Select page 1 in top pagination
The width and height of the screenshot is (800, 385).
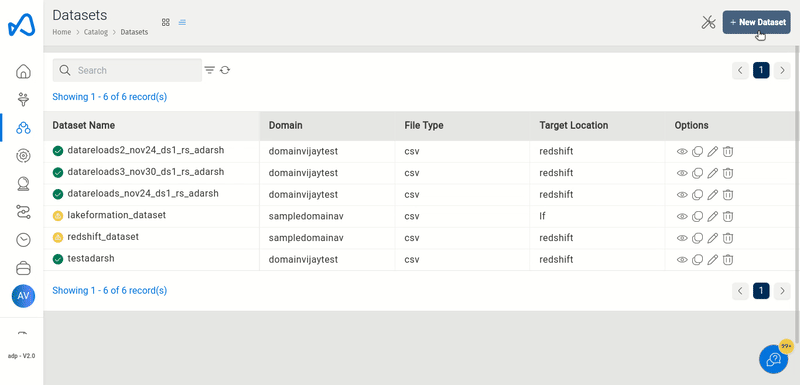[x=761, y=70]
